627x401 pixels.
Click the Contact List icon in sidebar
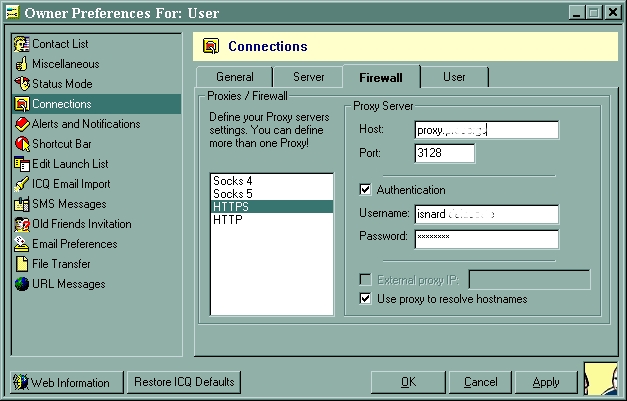click(x=22, y=44)
